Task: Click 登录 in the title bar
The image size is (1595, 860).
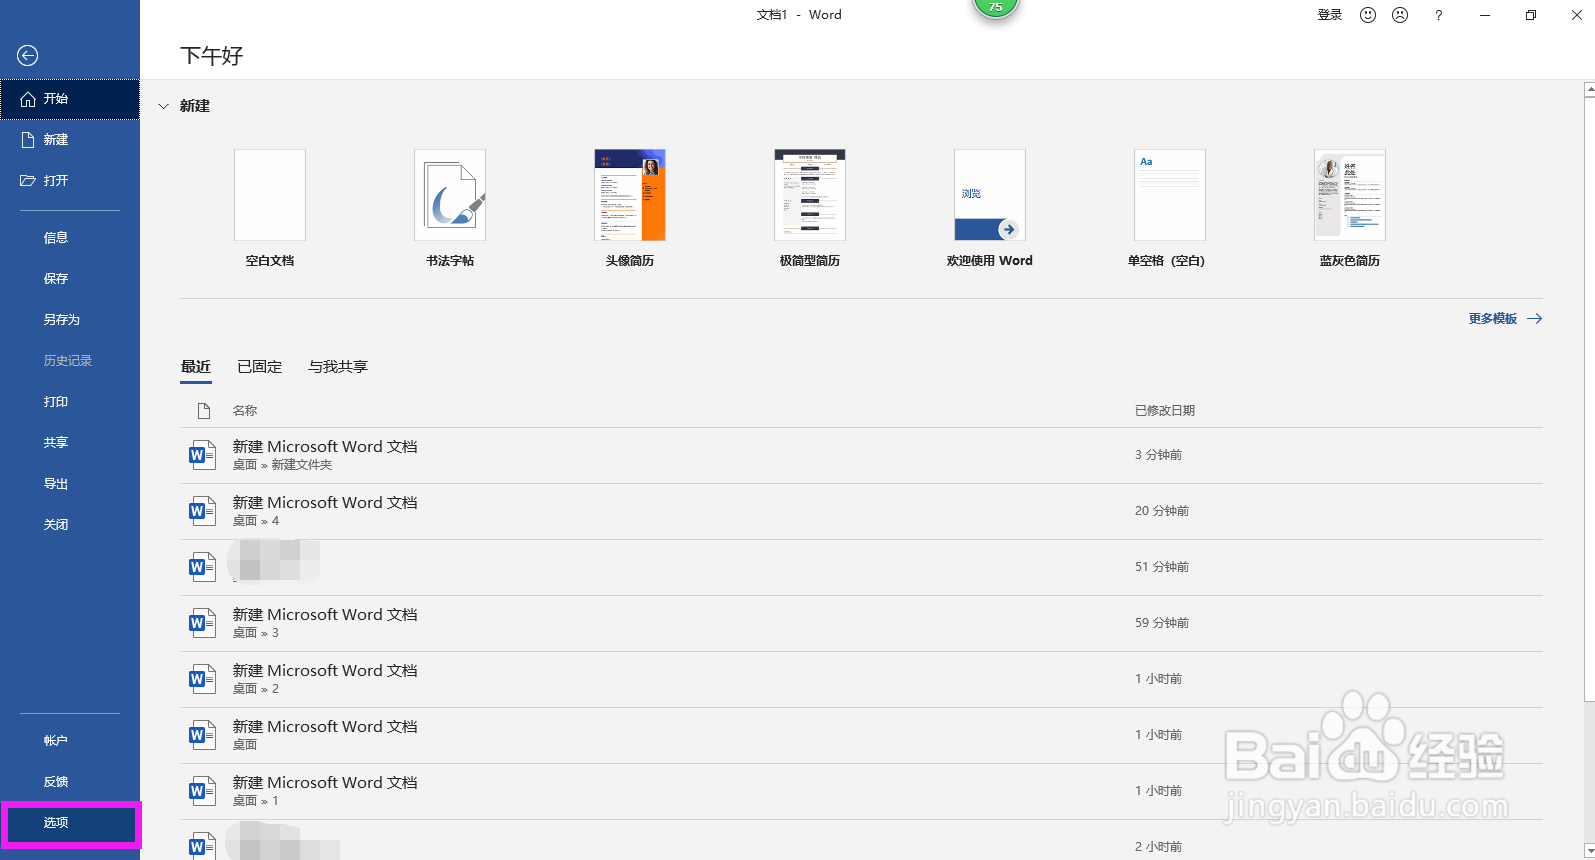Action: 1330,15
